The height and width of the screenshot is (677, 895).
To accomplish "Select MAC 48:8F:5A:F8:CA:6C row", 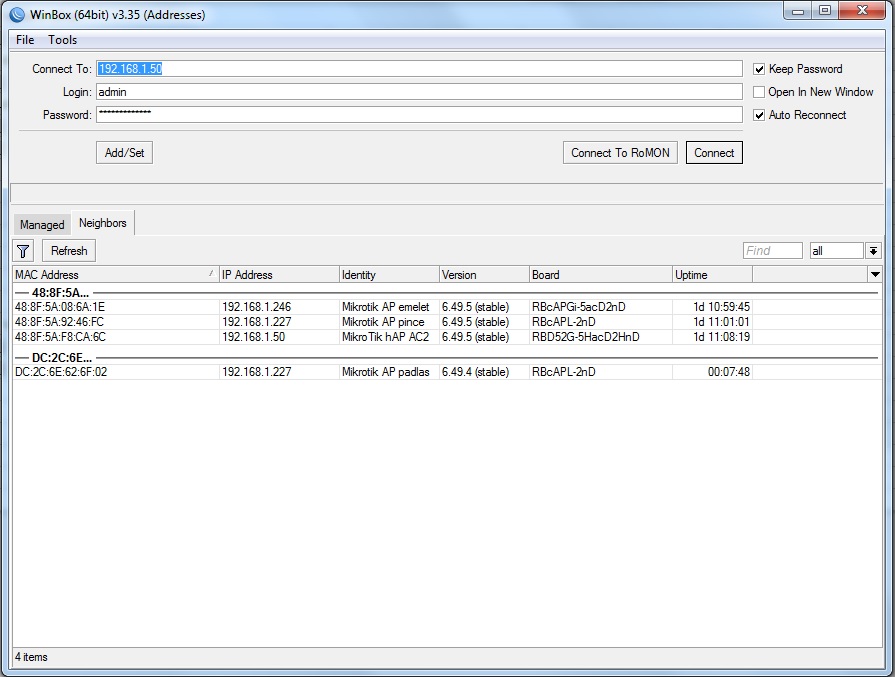I will click(448, 337).
